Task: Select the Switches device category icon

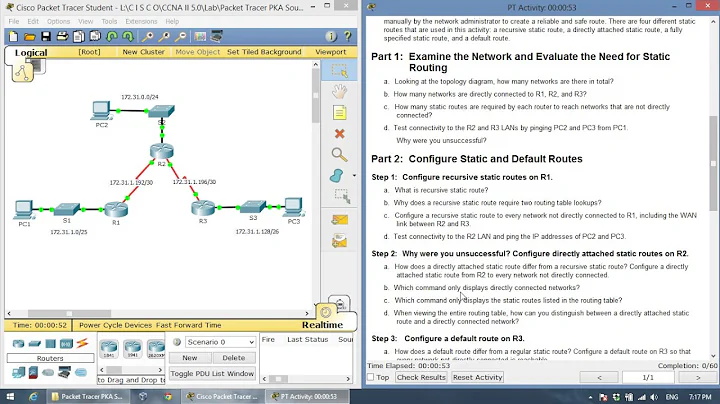Action: pyautogui.click(x=34, y=343)
